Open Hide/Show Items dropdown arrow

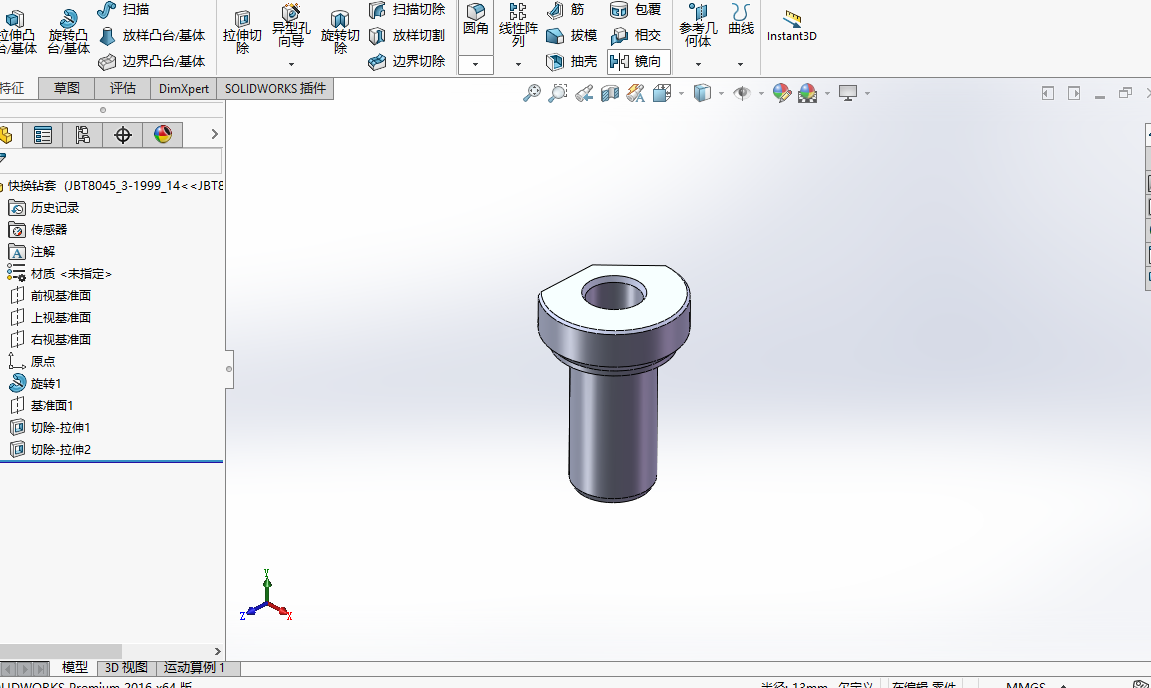tap(761, 93)
